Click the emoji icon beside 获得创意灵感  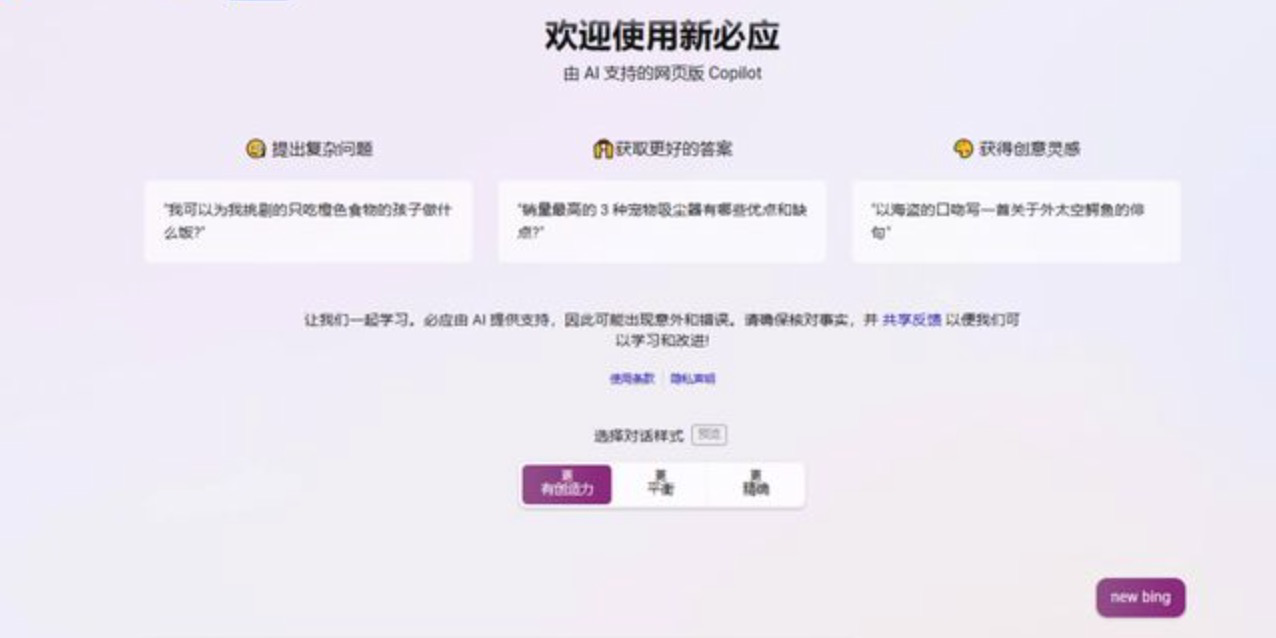click(963, 149)
